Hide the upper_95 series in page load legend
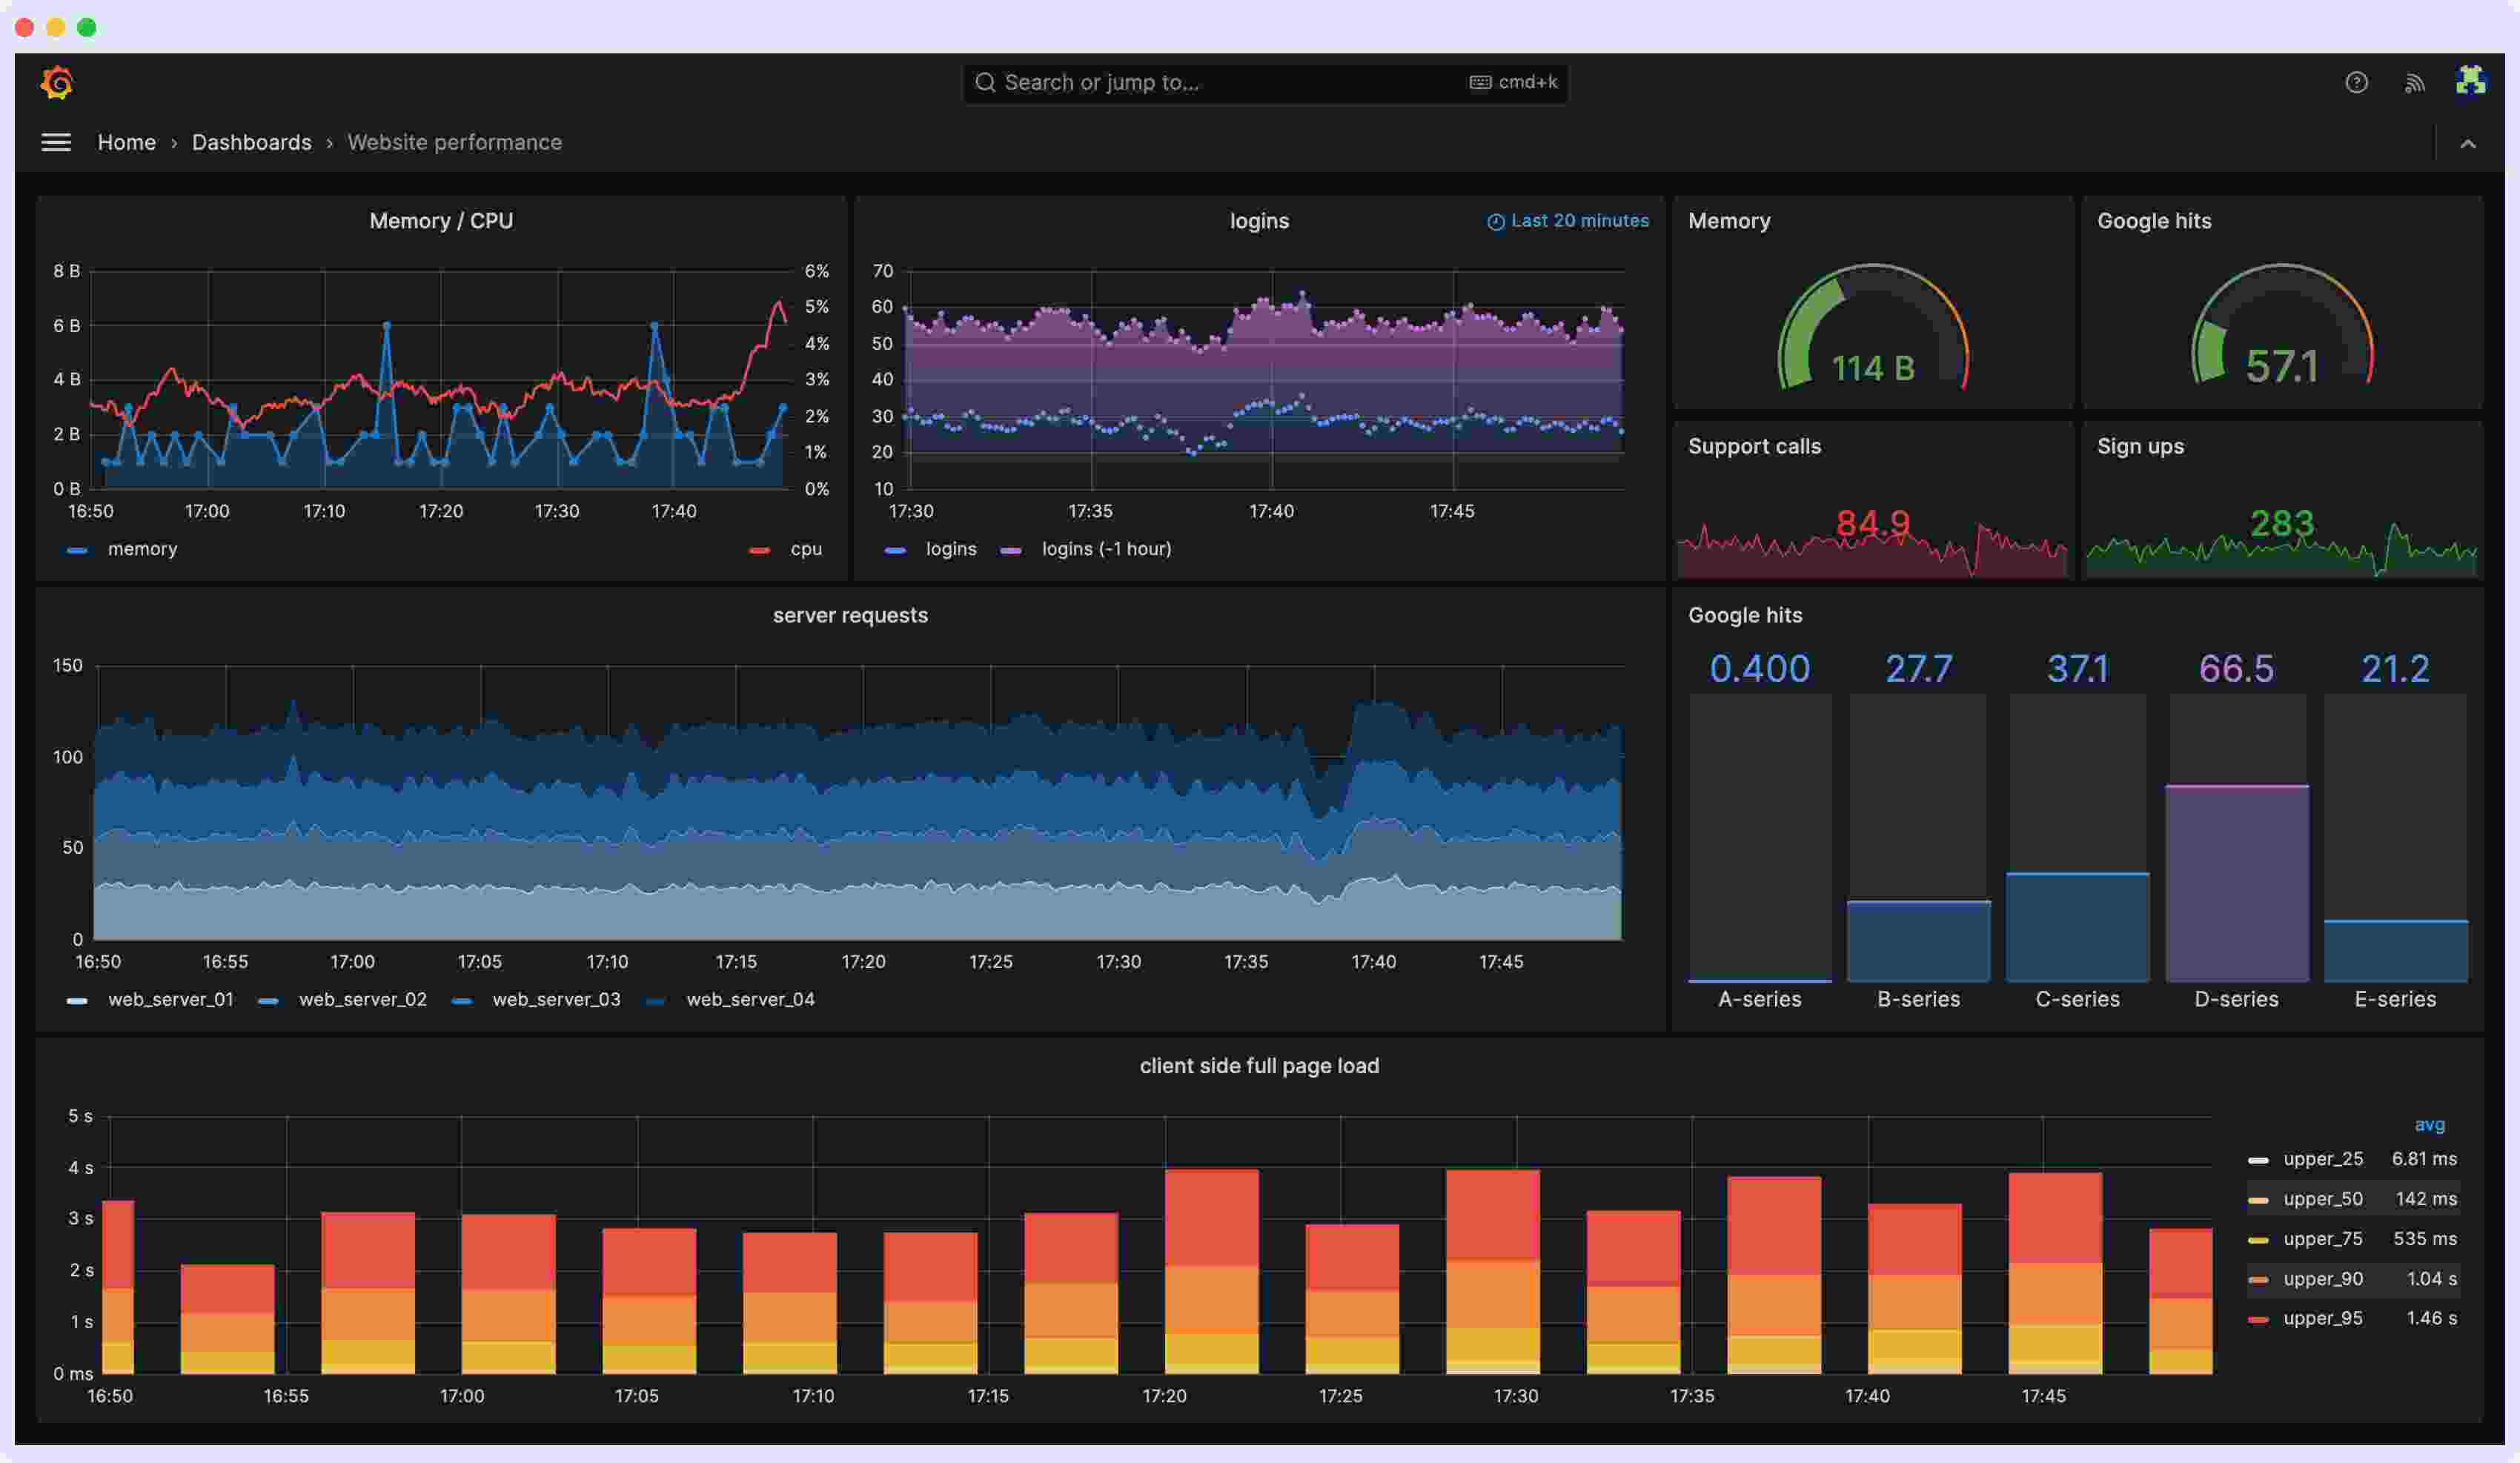Image resolution: width=2520 pixels, height=1463 pixels. [2321, 1318]
